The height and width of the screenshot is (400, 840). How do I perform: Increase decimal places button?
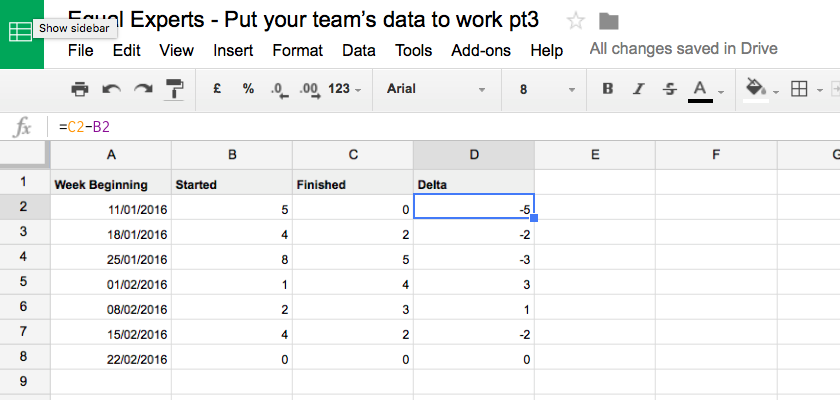pyautogui.click(x=310, y=90)
